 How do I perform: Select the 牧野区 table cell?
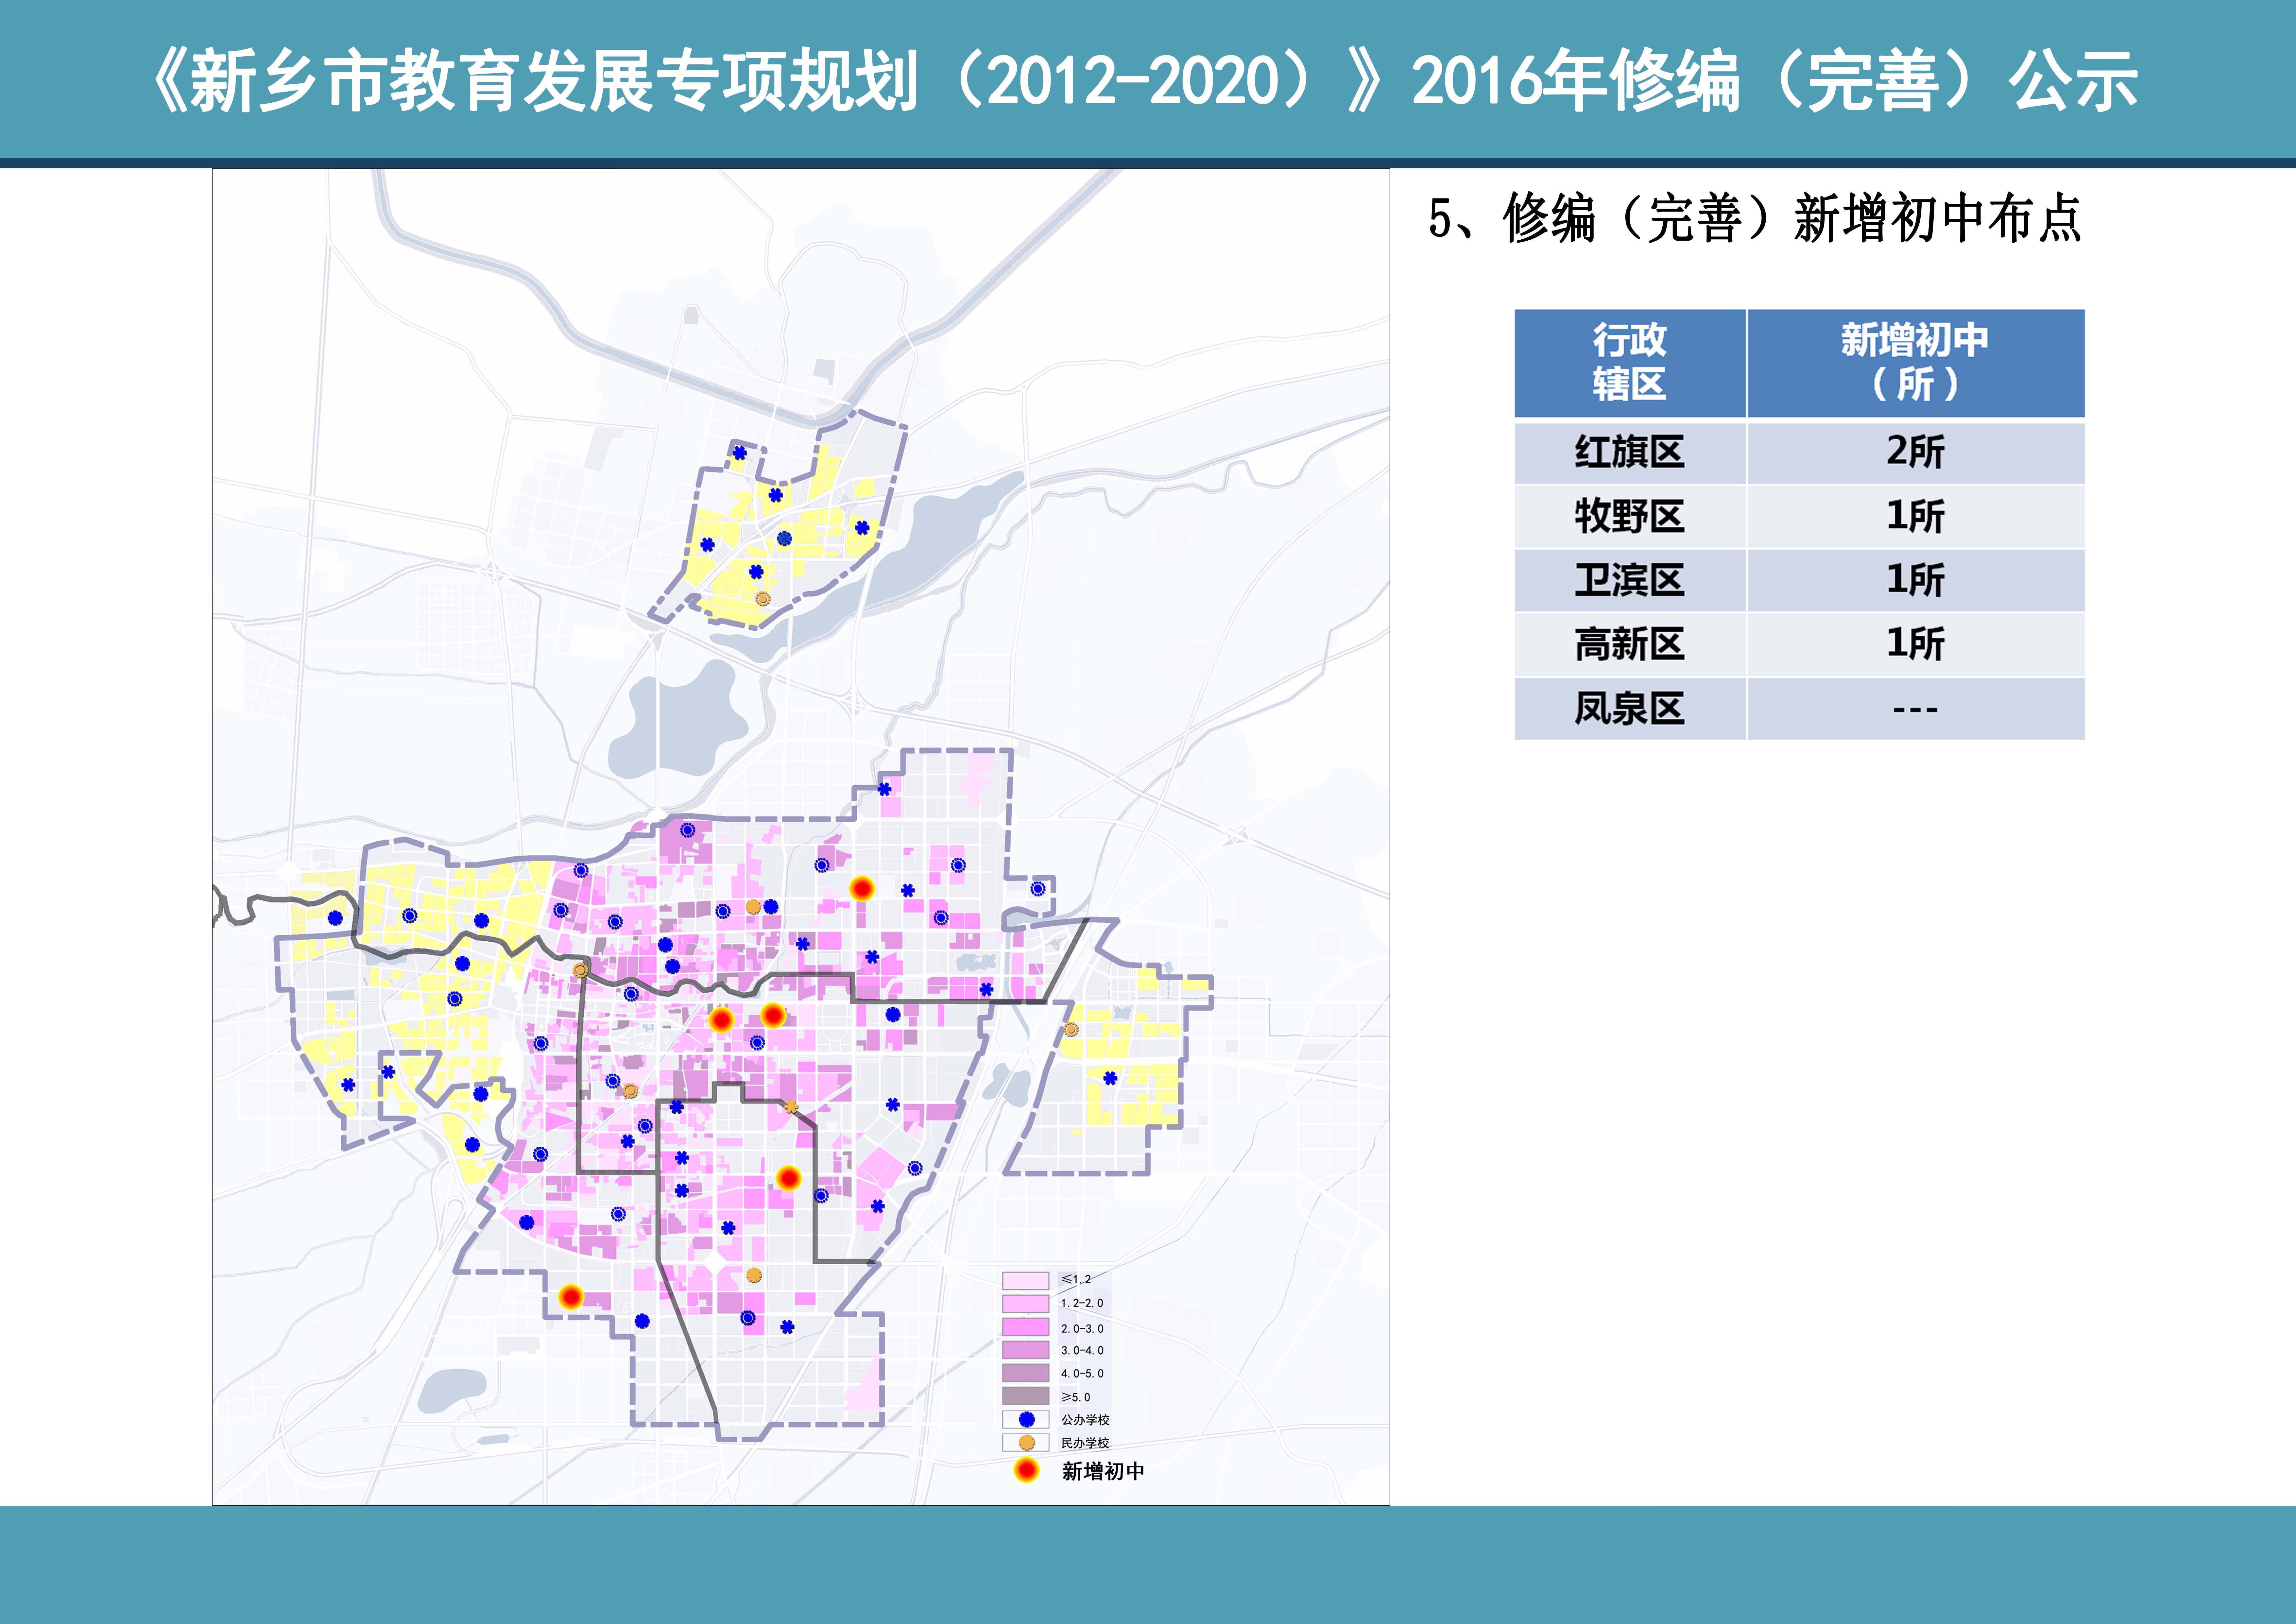[1630, 517]
